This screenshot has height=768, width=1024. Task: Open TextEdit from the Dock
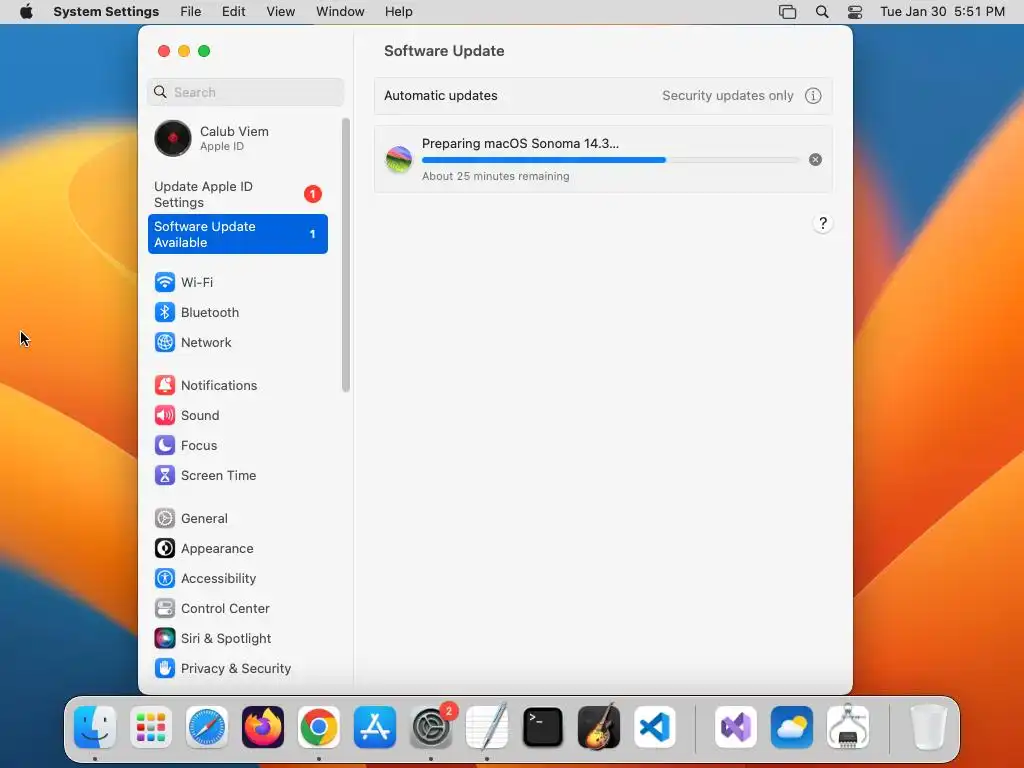[x=487, y=727]
